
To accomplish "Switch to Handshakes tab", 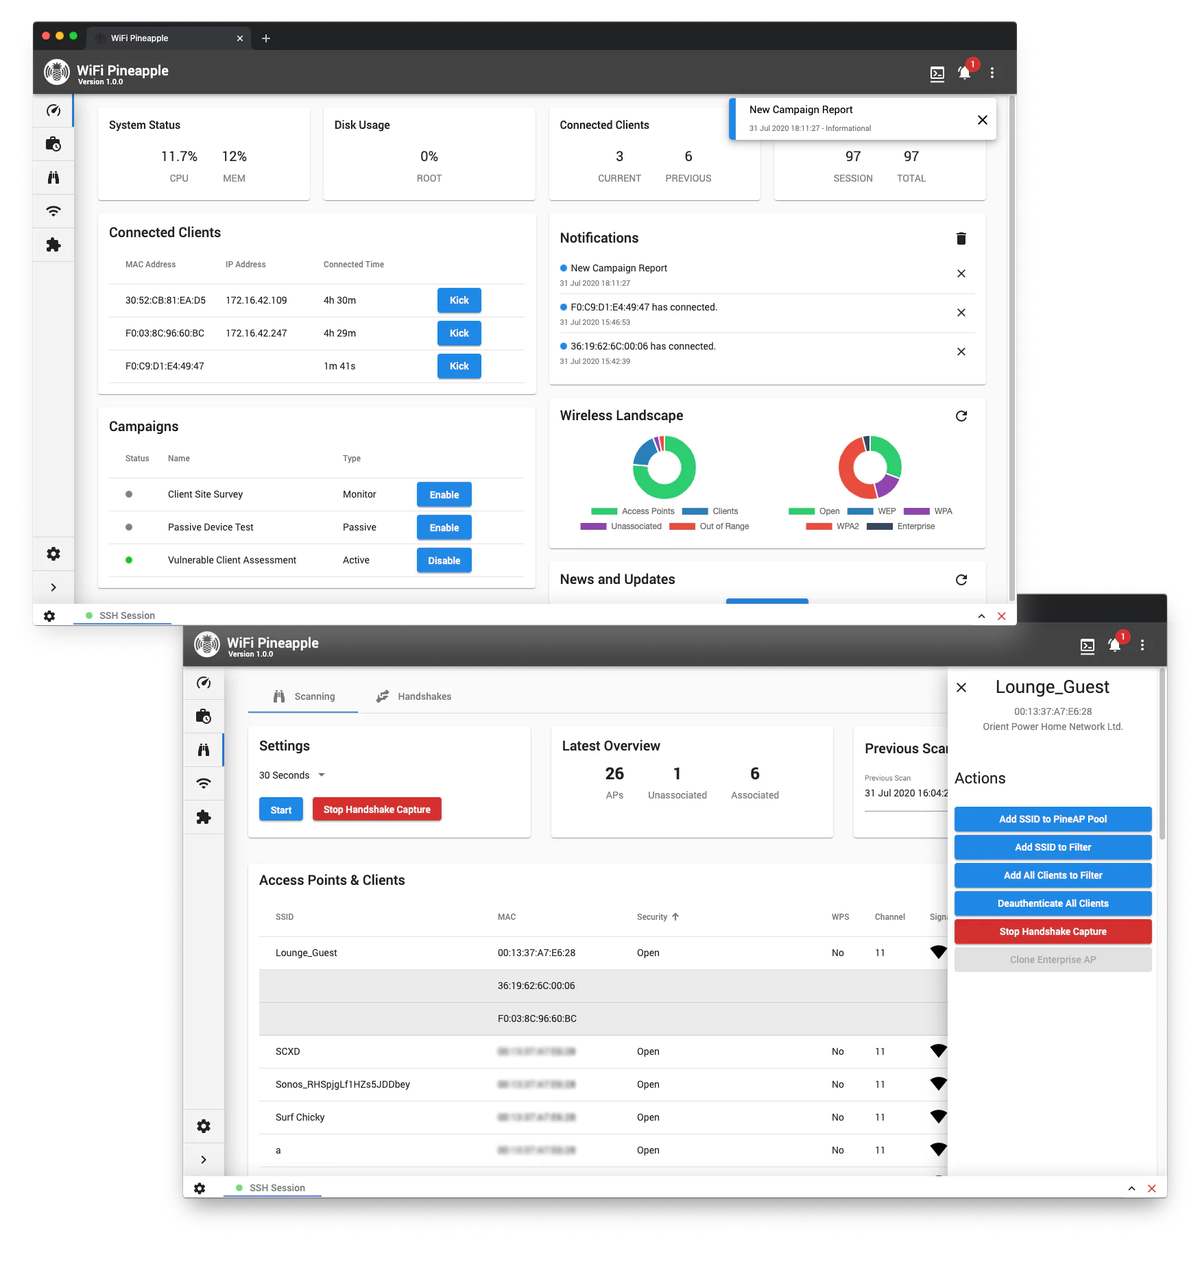I will click(x=413, y=697).
